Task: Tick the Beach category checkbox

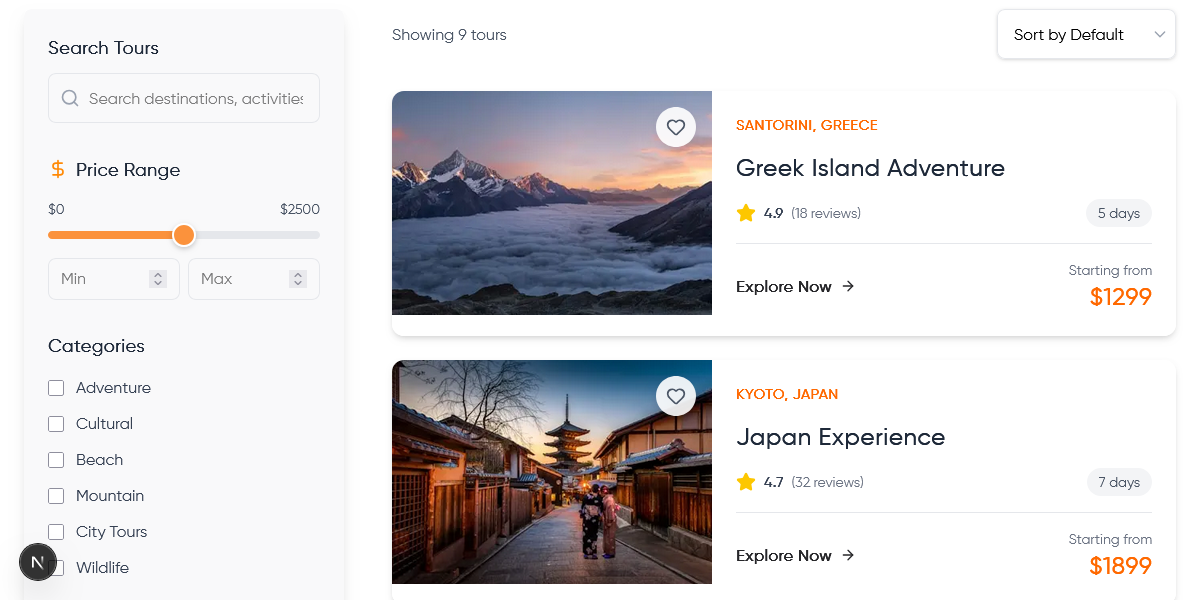Action: point(56,460)
